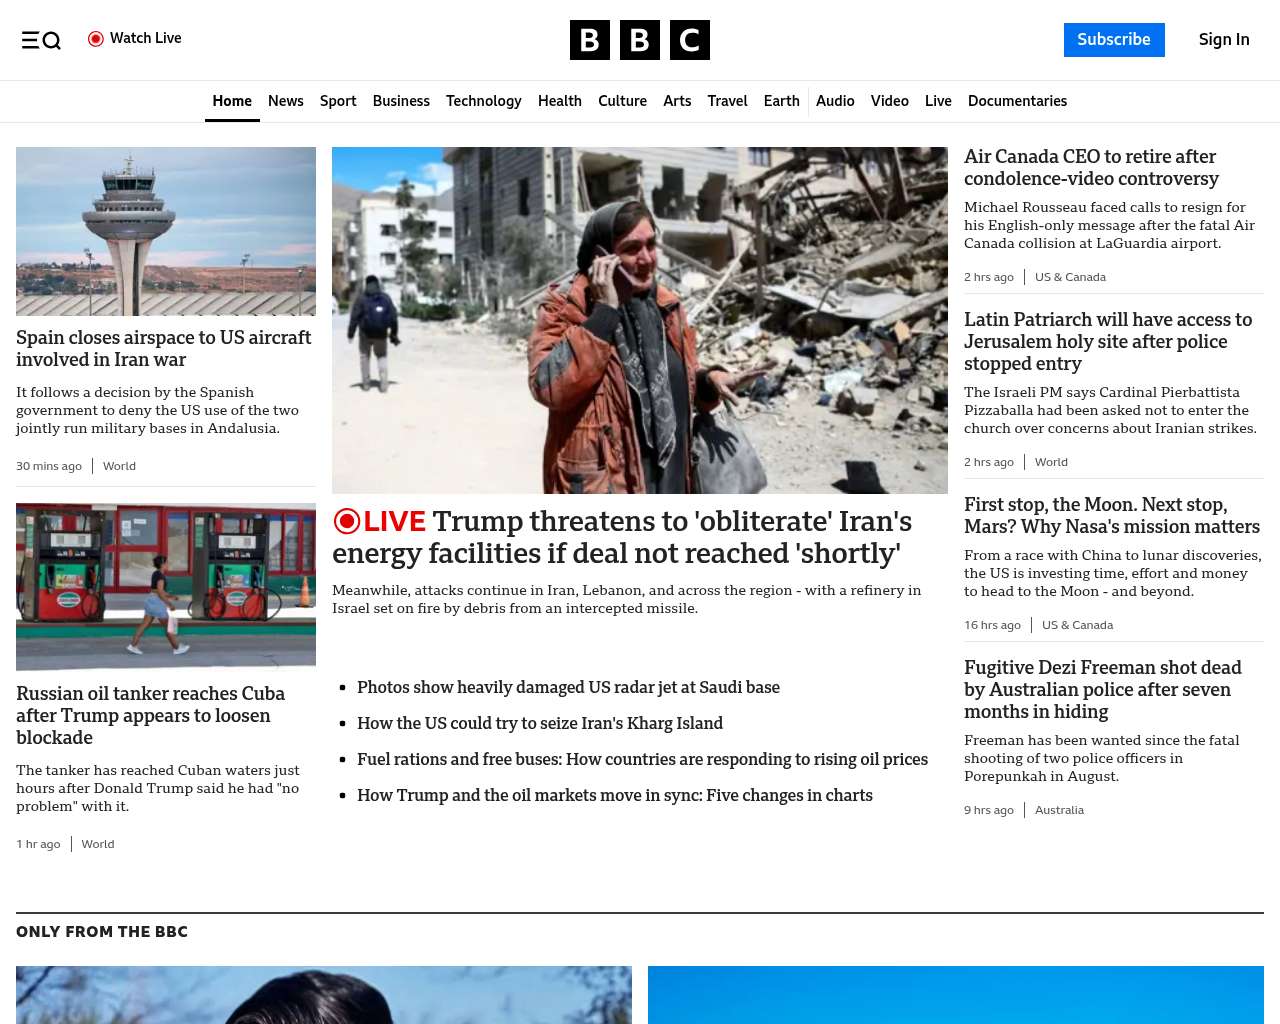
Task: Click the Watch Live red dot icon
Action: pos(96,39)
